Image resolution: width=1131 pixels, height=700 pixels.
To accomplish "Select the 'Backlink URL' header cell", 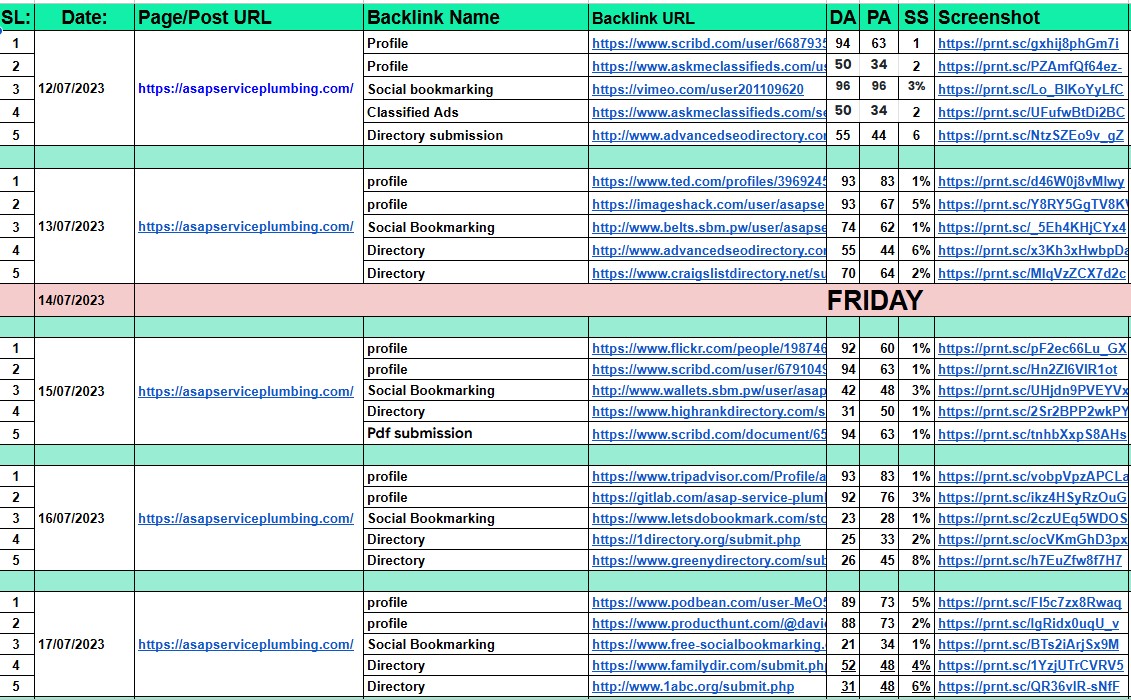I will click(708, 17).
